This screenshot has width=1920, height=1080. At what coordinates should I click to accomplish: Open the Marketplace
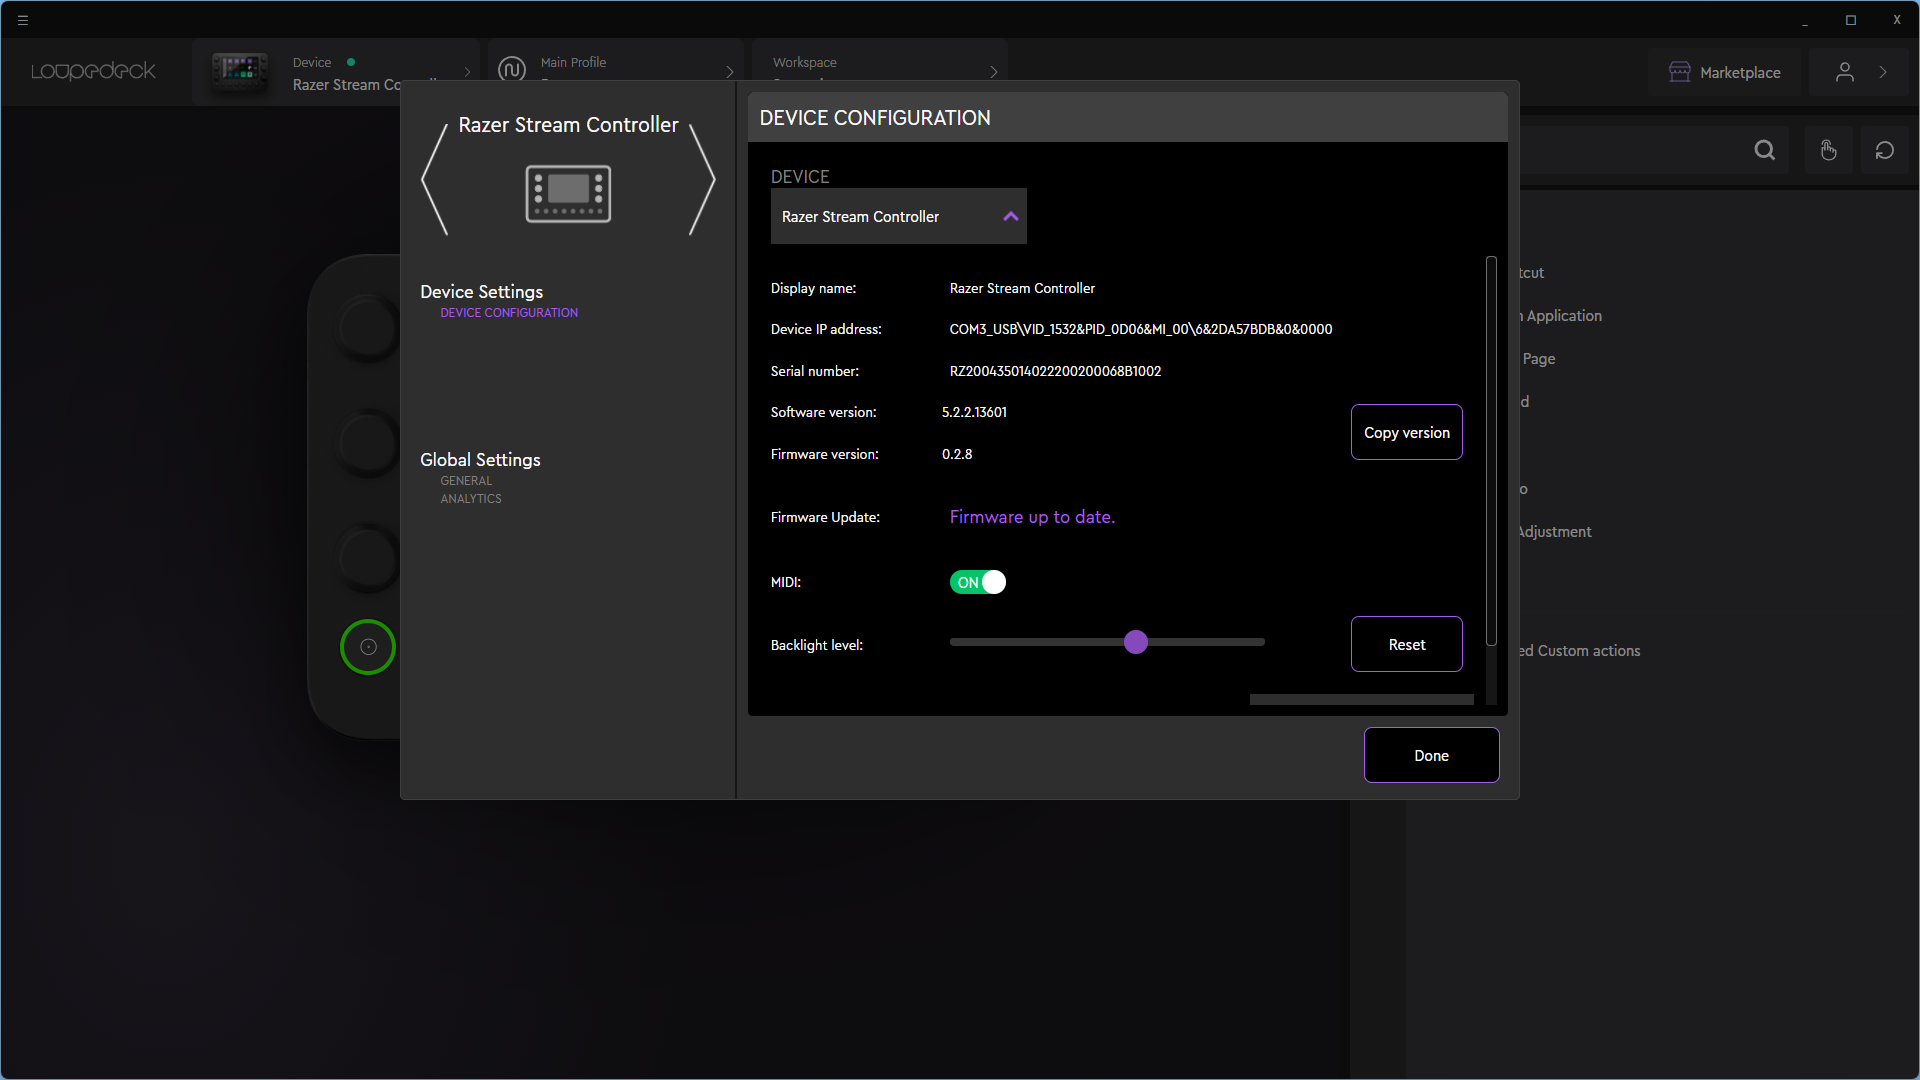click(1725, 72)
